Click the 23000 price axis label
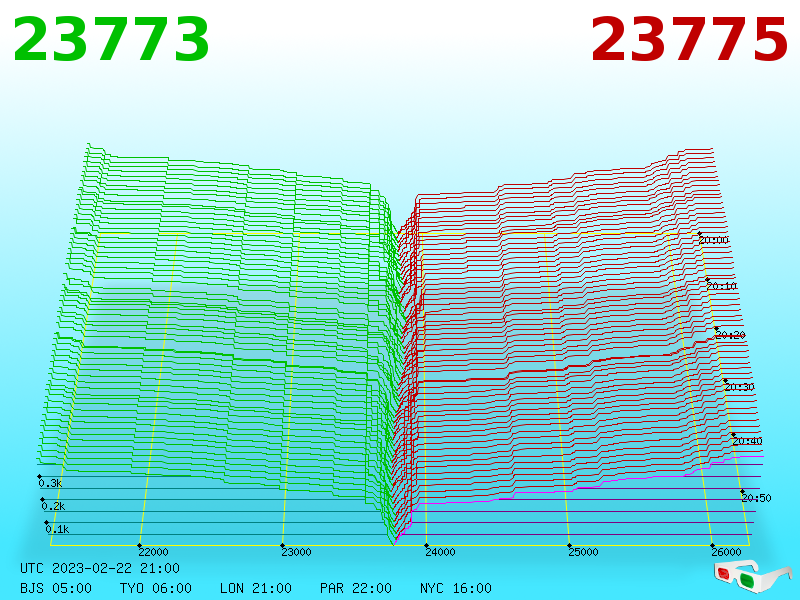Viewport: 800px width, 600px height. pyautogui.click(x=296, y=552)
